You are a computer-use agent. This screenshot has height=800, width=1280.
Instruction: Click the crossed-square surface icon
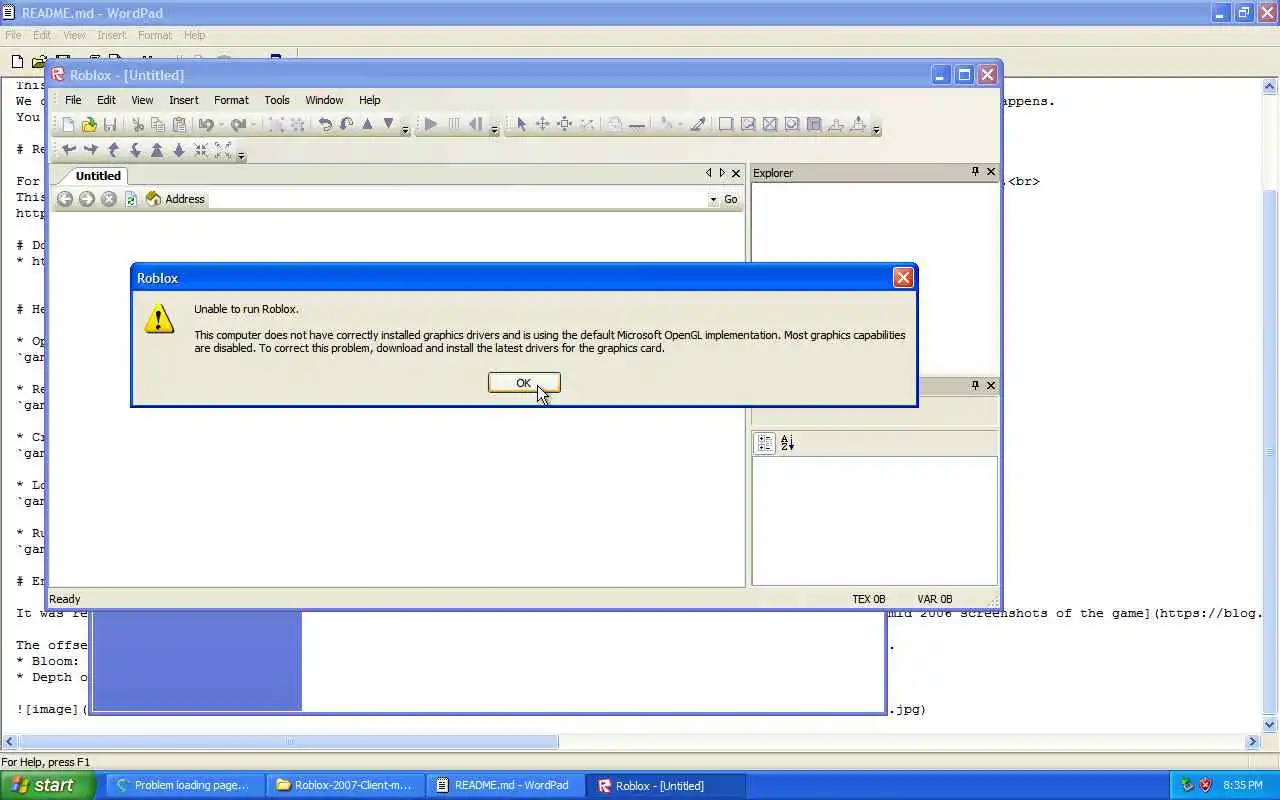(770, 124)
